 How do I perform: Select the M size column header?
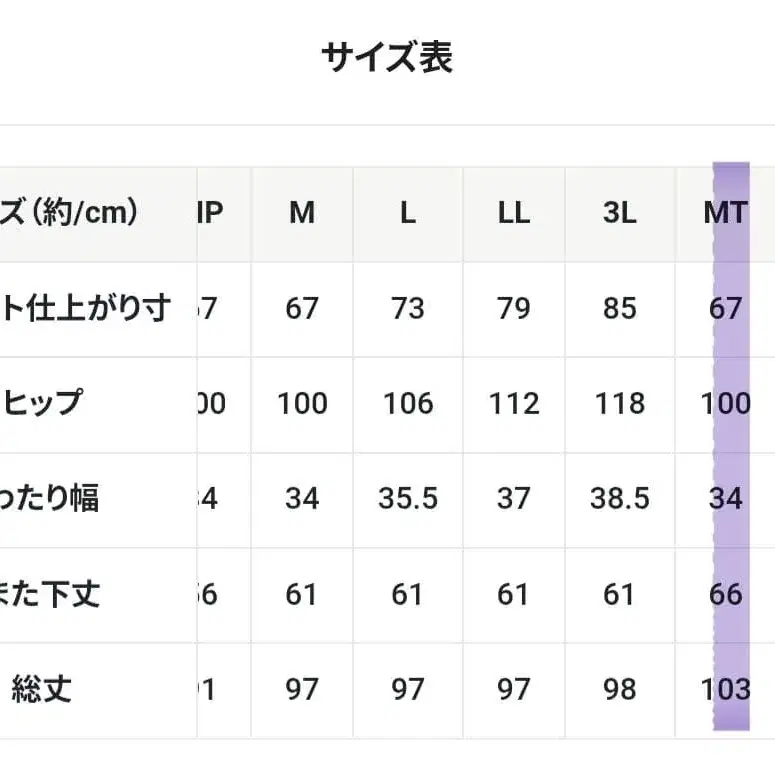point(302,213)
